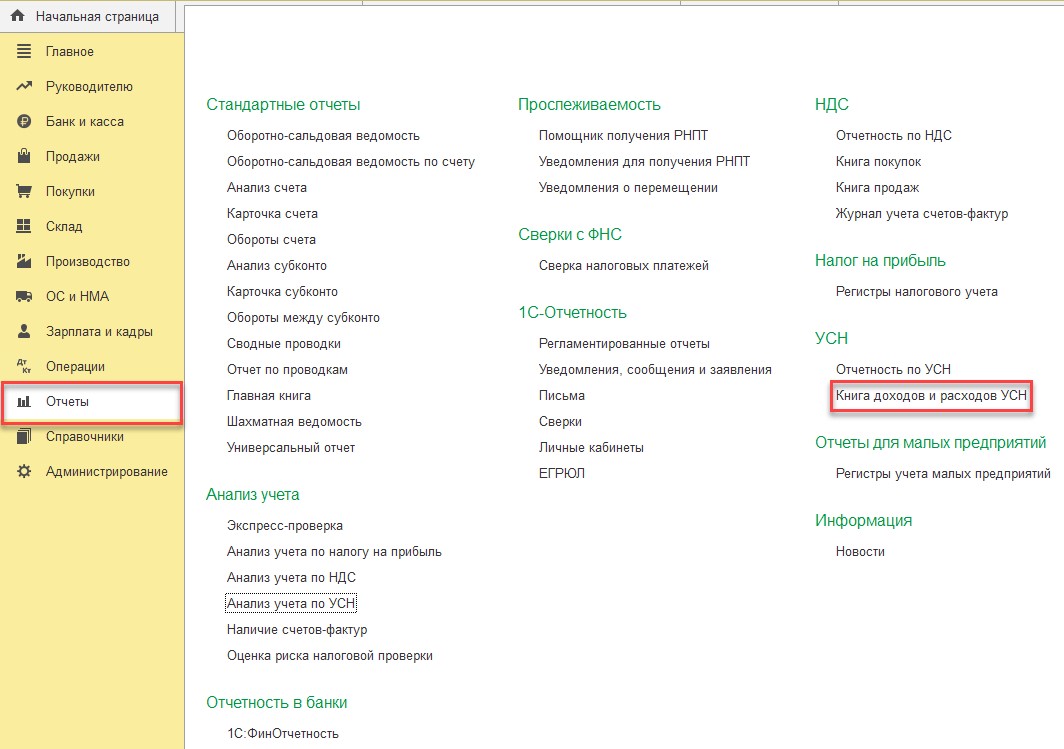
Task: Open Анализ учета по НДС
Action: point(291,577)
